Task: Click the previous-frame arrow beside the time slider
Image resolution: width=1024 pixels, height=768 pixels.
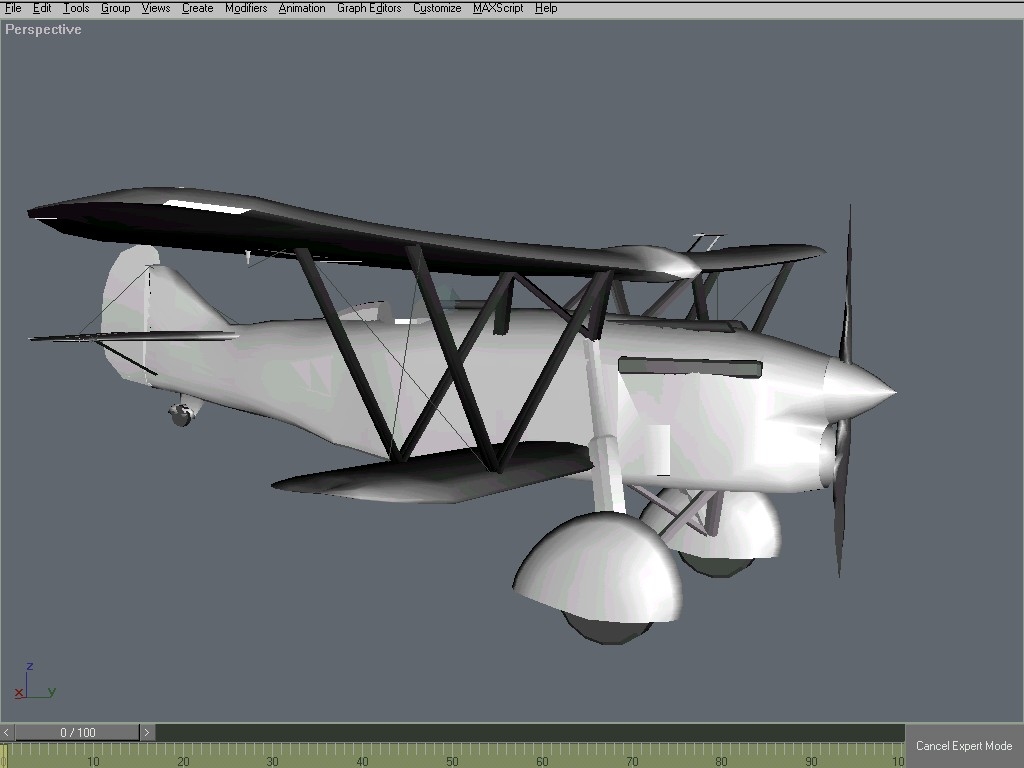Action: click(6, 732)
